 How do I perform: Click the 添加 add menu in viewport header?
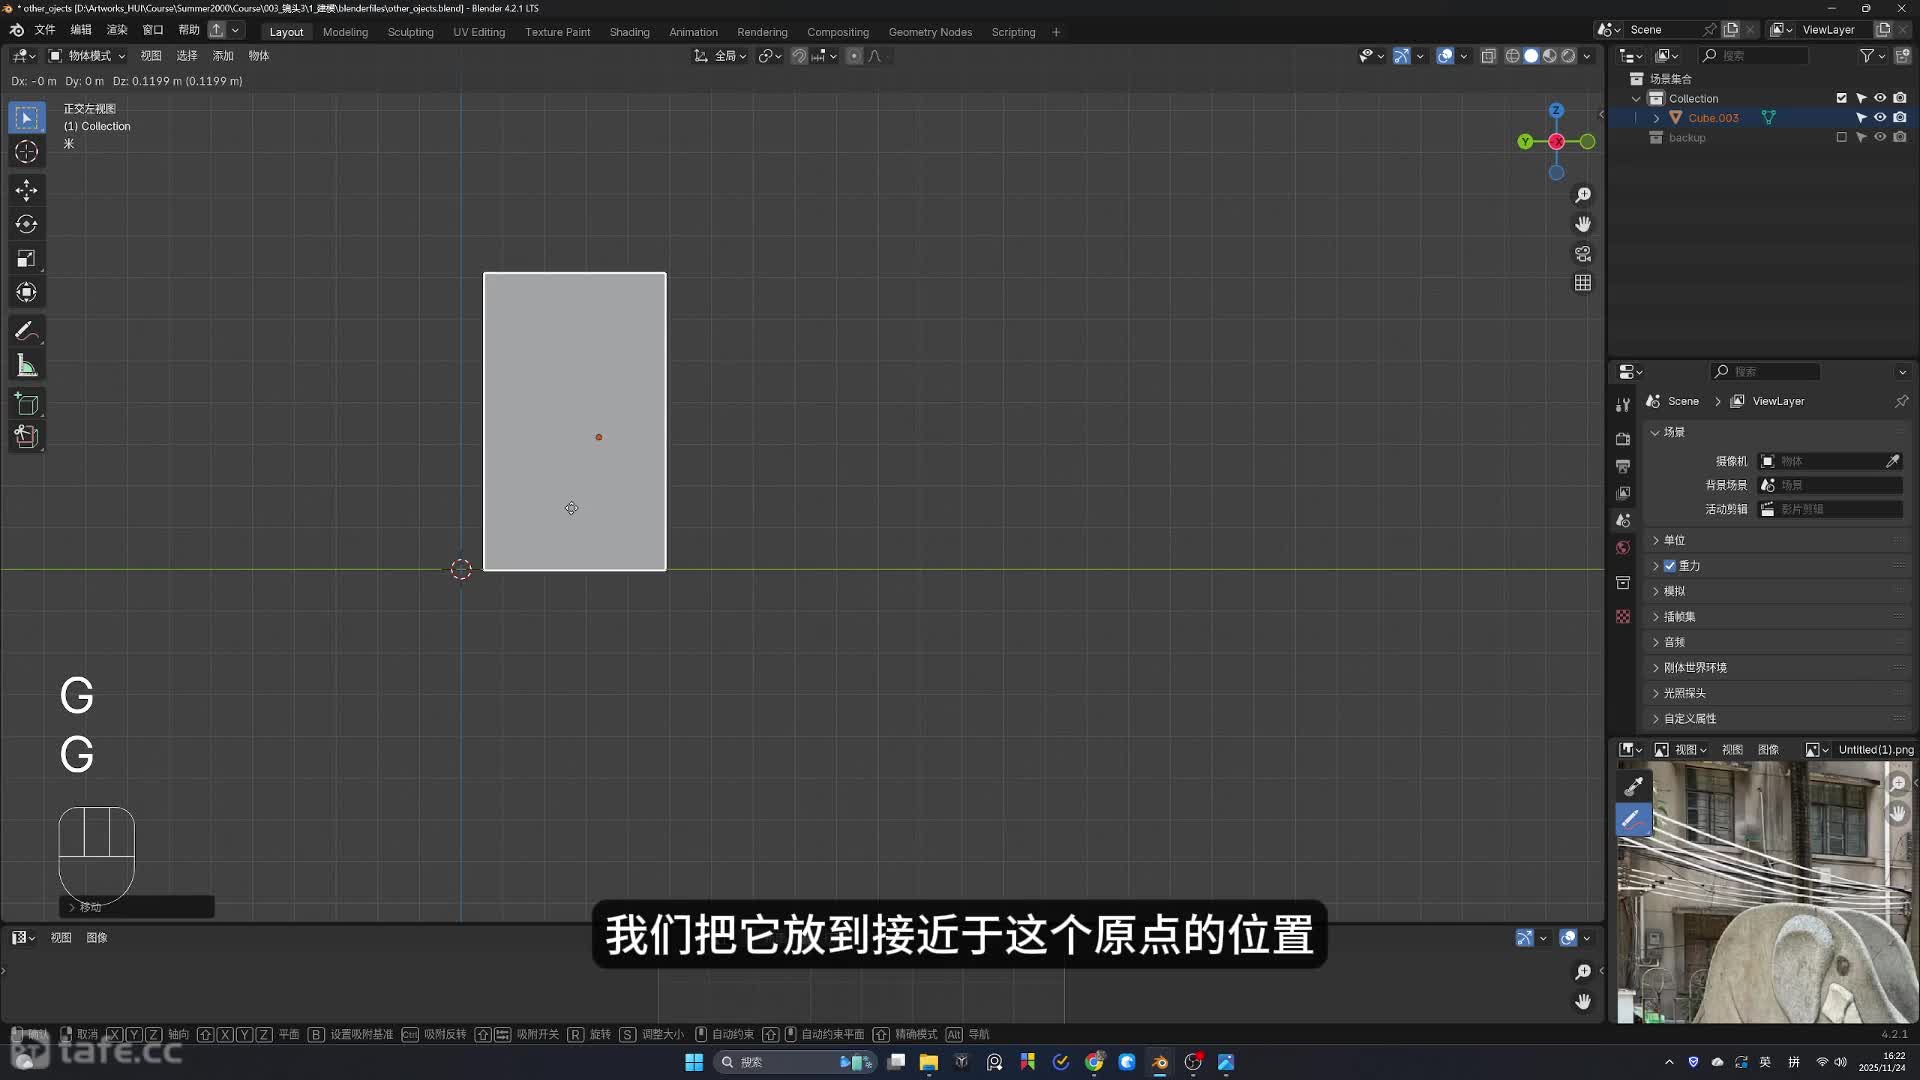point(222,56)
